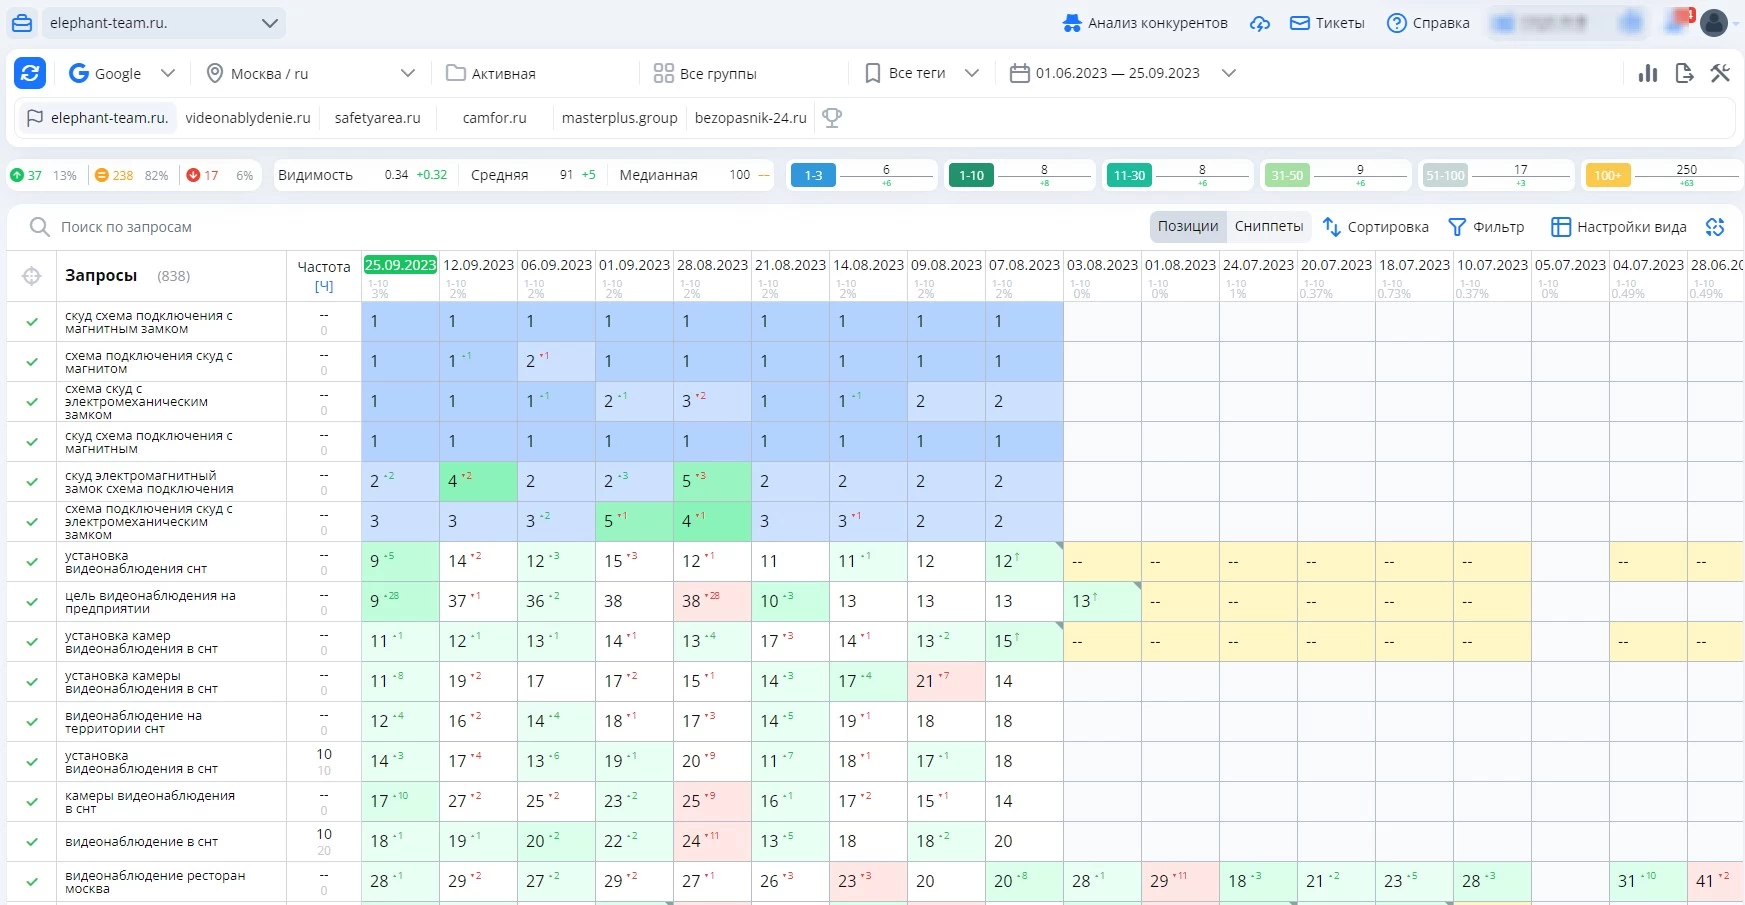
Task: Click the blue 1-3 positions range badge
Action: tap(813, 175)
